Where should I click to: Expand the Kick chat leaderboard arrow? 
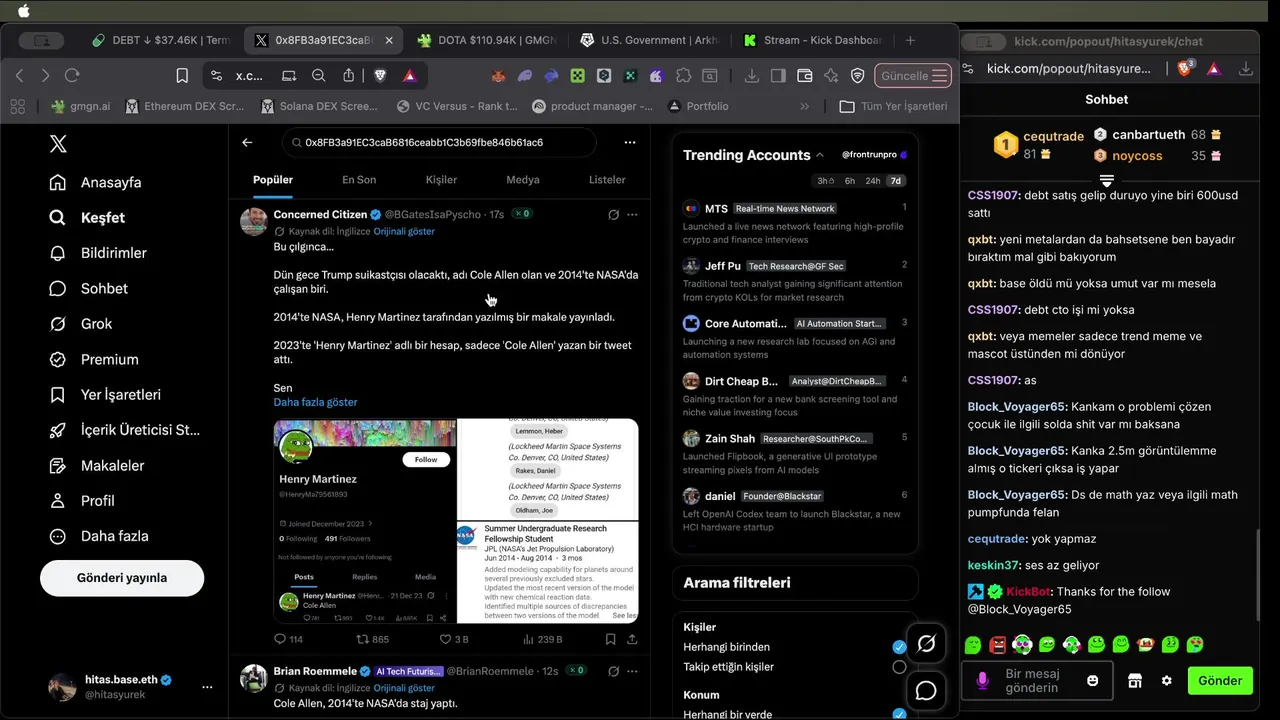pyautogui.click(x=1107, y=181)
